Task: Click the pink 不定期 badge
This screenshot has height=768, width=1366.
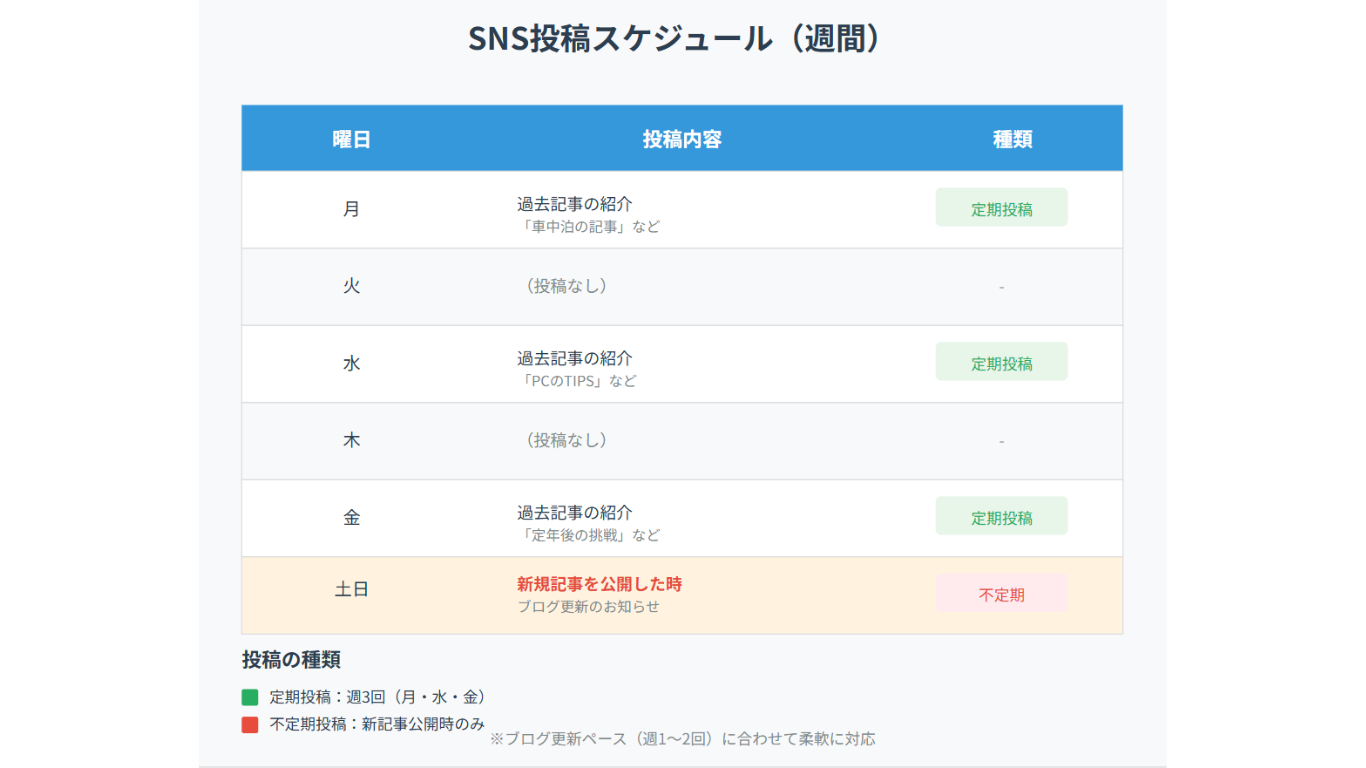Action: tap(1001, 594)
